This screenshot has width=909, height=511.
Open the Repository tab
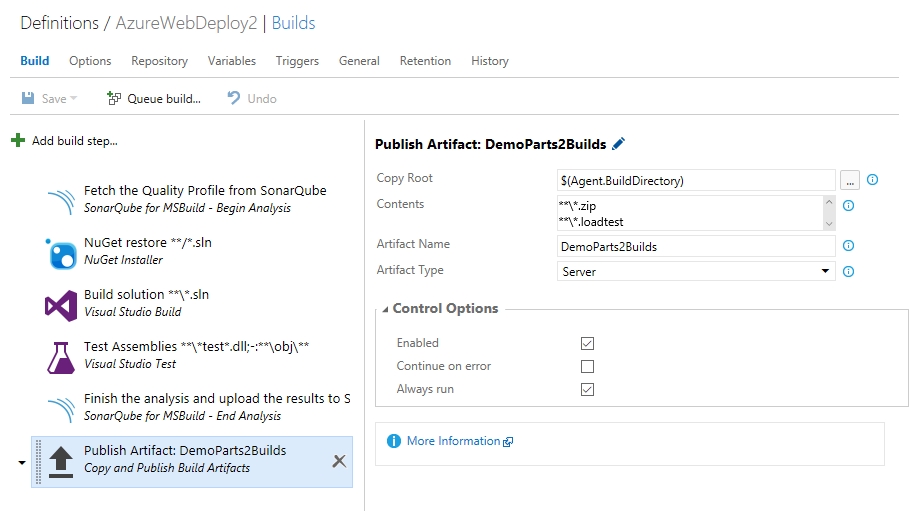159,61
